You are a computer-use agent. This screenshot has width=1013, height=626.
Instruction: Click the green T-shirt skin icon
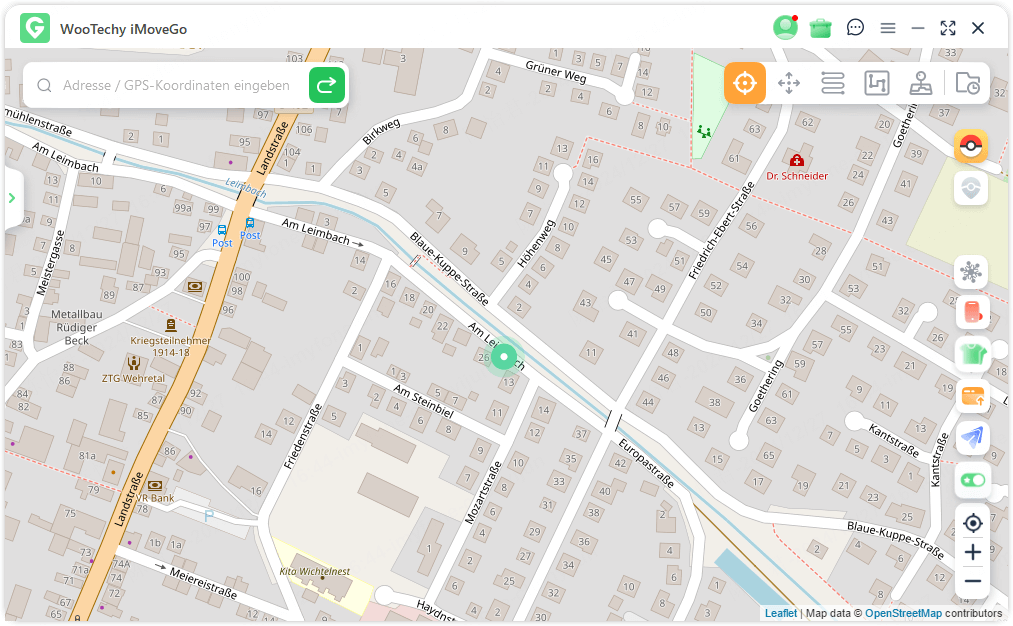click(970, 354)
